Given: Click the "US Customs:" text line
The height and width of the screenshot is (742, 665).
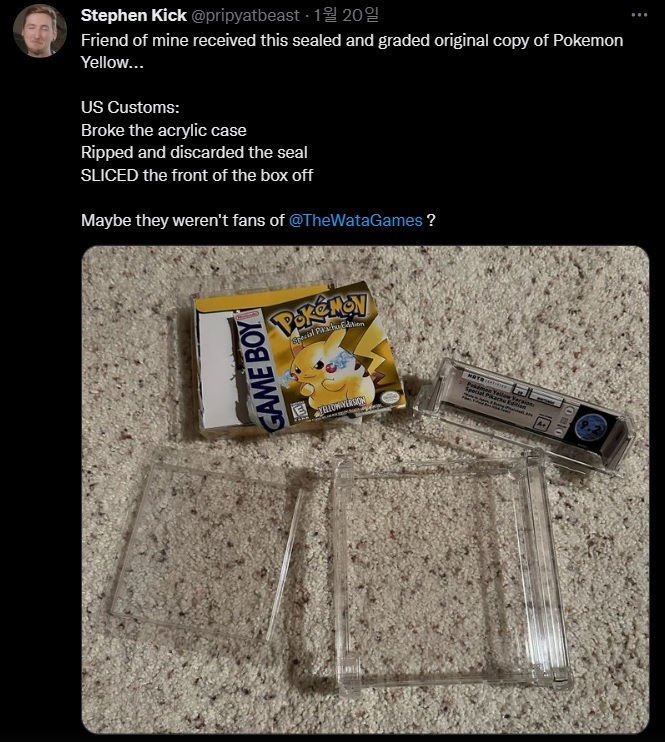Looking at the screenshot, I should click(x=130, y=107).
